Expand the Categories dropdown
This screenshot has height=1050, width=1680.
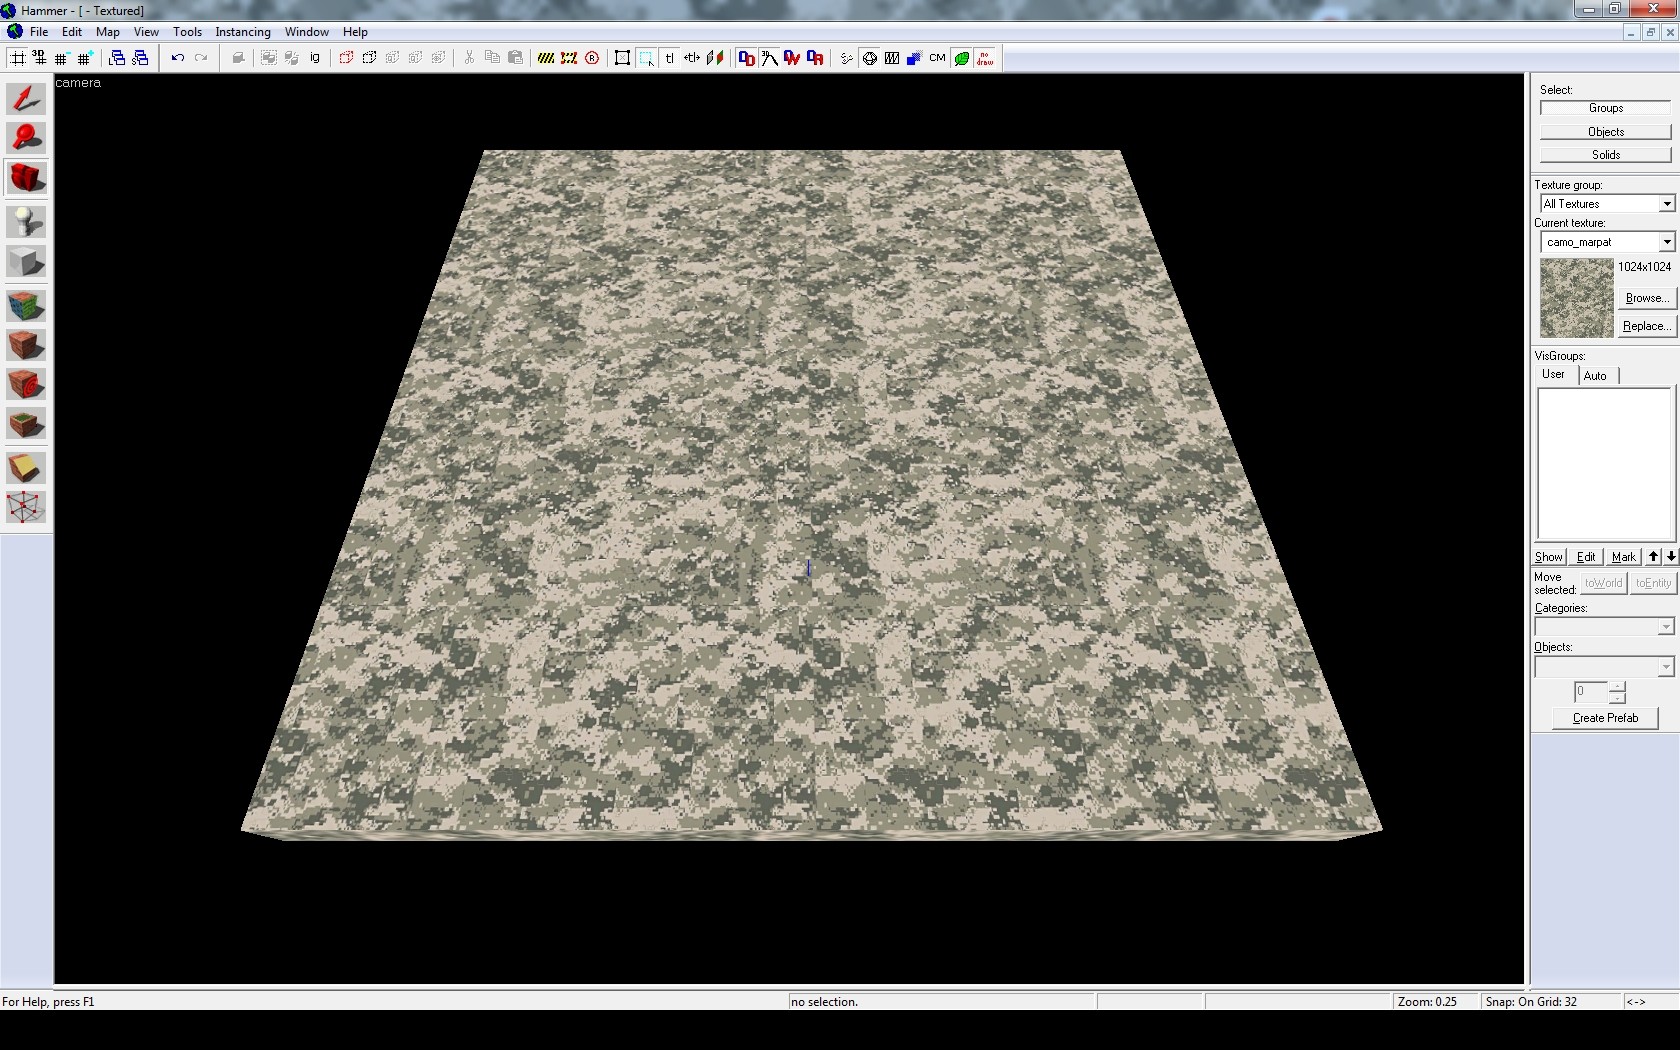[x=1665, y=627]
